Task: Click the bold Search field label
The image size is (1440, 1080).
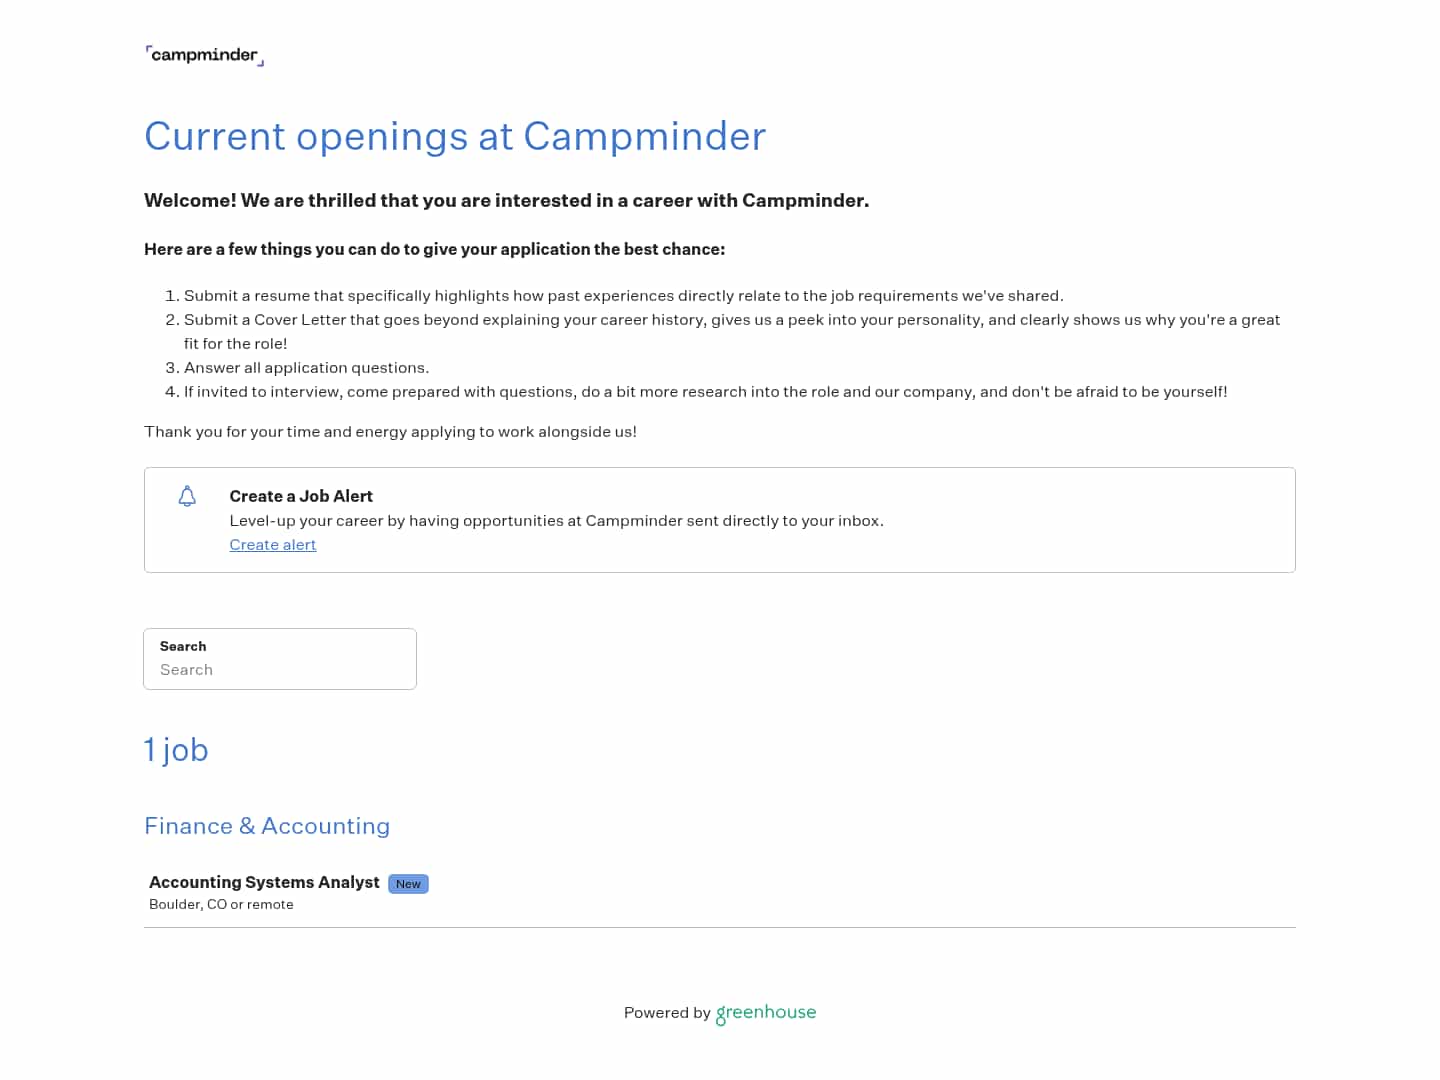Action: [183, 646]
